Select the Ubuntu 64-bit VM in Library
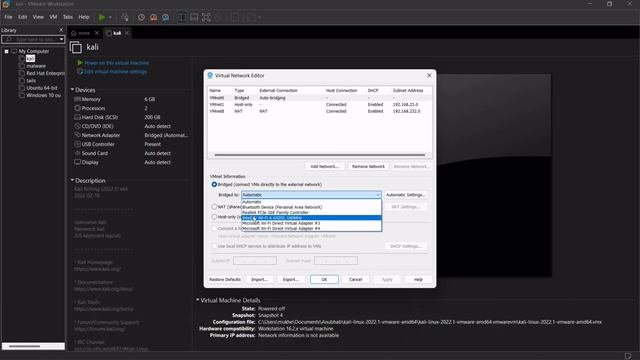Screen dimensions: 640x360 point(42,88)
